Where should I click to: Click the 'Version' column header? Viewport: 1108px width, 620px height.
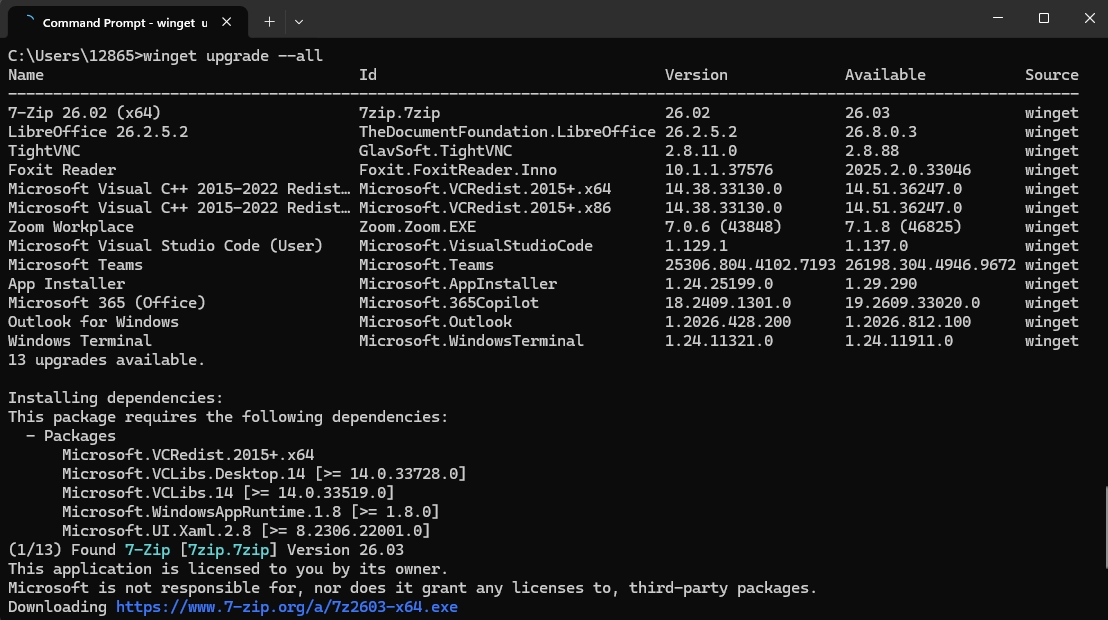pyautogui.click(x=696, y=75)
